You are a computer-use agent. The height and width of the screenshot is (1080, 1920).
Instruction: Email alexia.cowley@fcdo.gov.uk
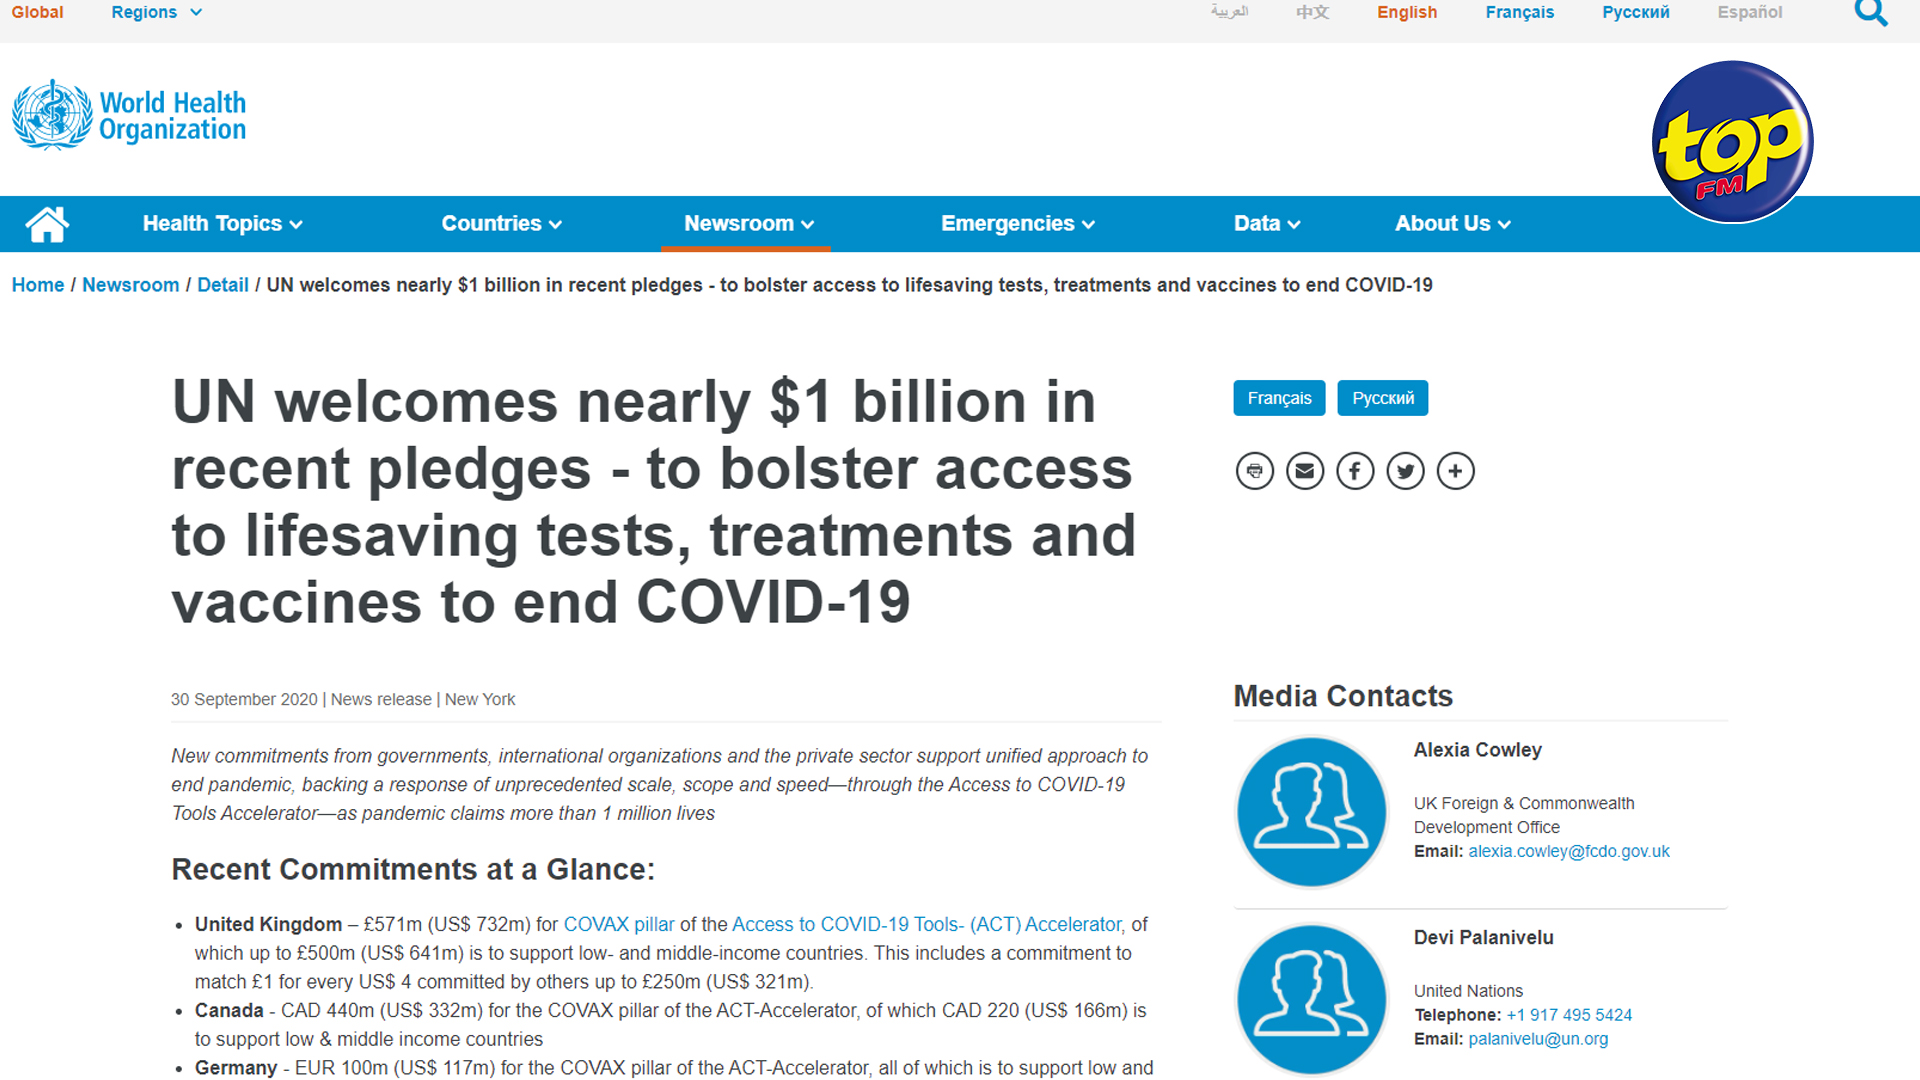click(1569, 851)
